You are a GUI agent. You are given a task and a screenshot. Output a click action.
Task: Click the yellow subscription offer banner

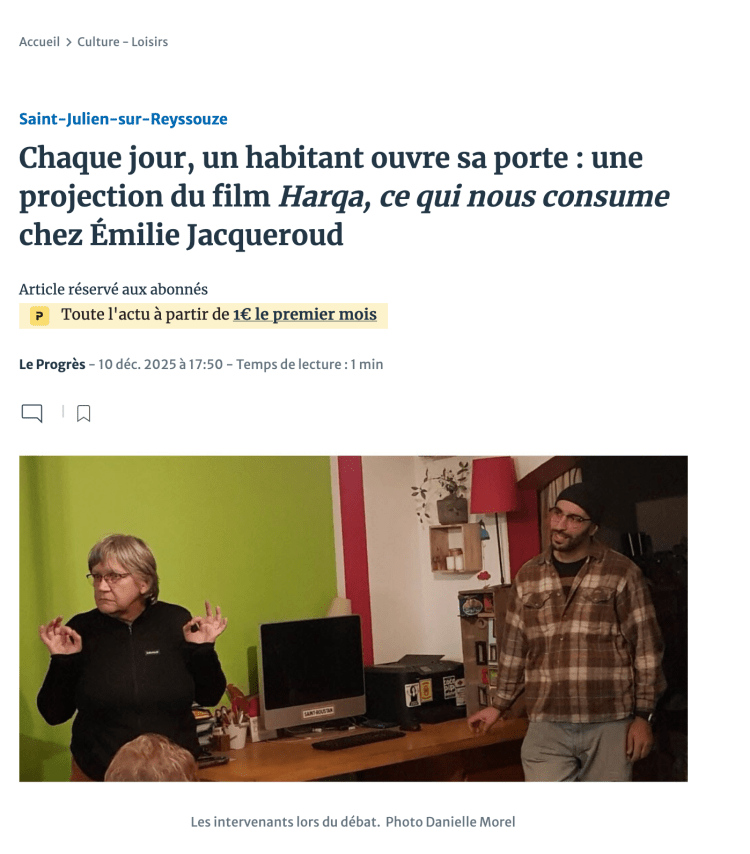[203, 316]
